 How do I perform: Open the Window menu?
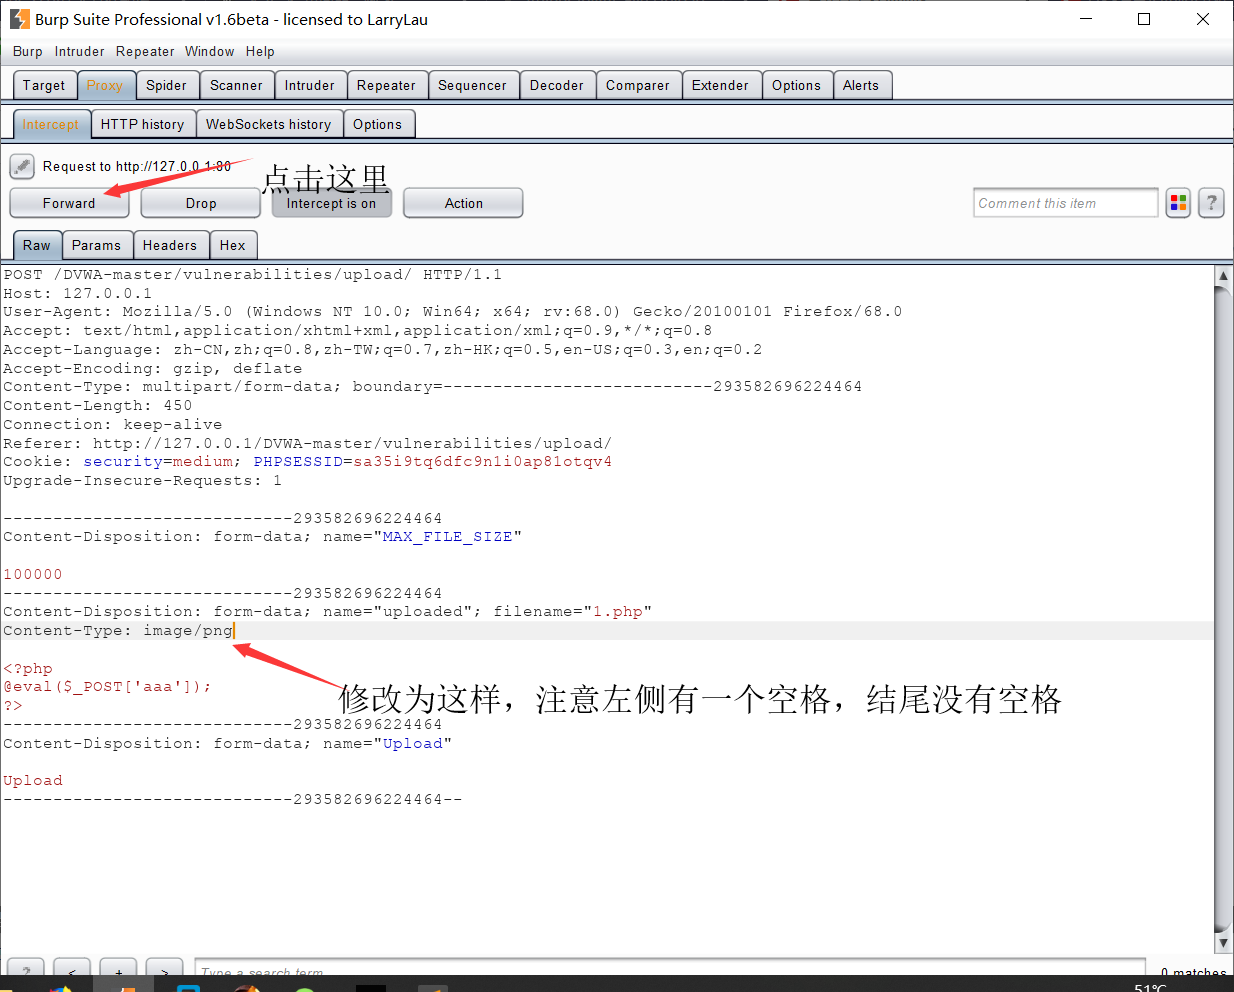pyautogui.click(x=210, y=51)
